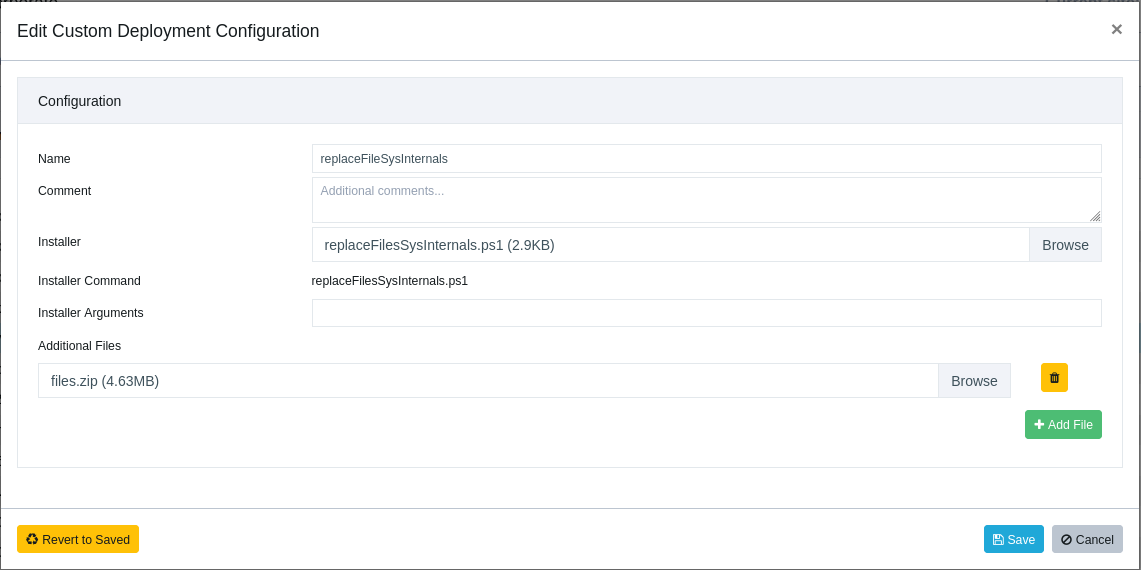Close the dialog with the X icon
The image size is (1141, 570).
(x=1116, y=29)
